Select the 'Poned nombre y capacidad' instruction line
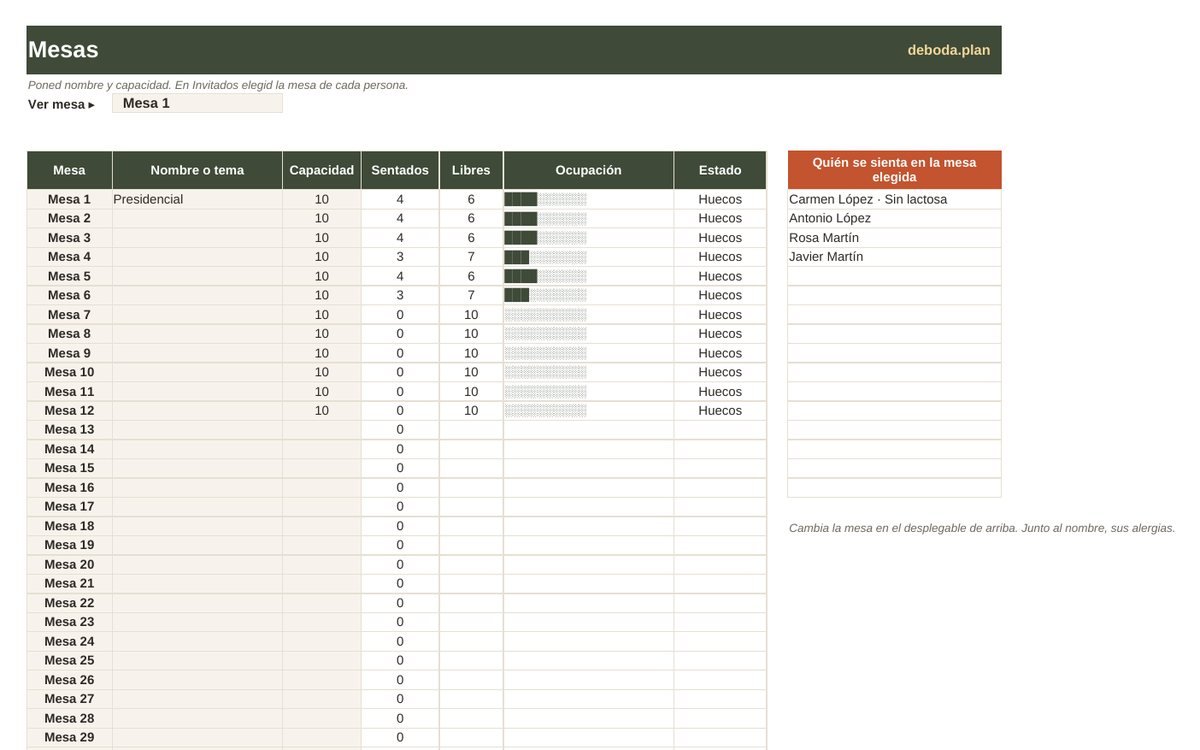The width and height of the screenshot is (1200, 750). (218, 85)
